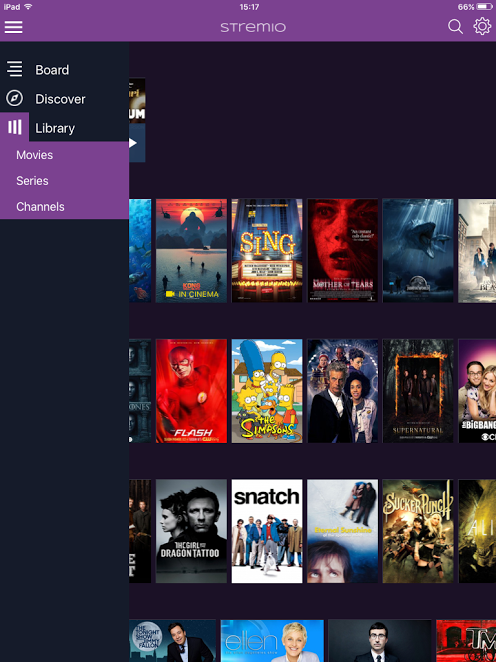Open the John Oliver channel thumbnail

[380, 641]
